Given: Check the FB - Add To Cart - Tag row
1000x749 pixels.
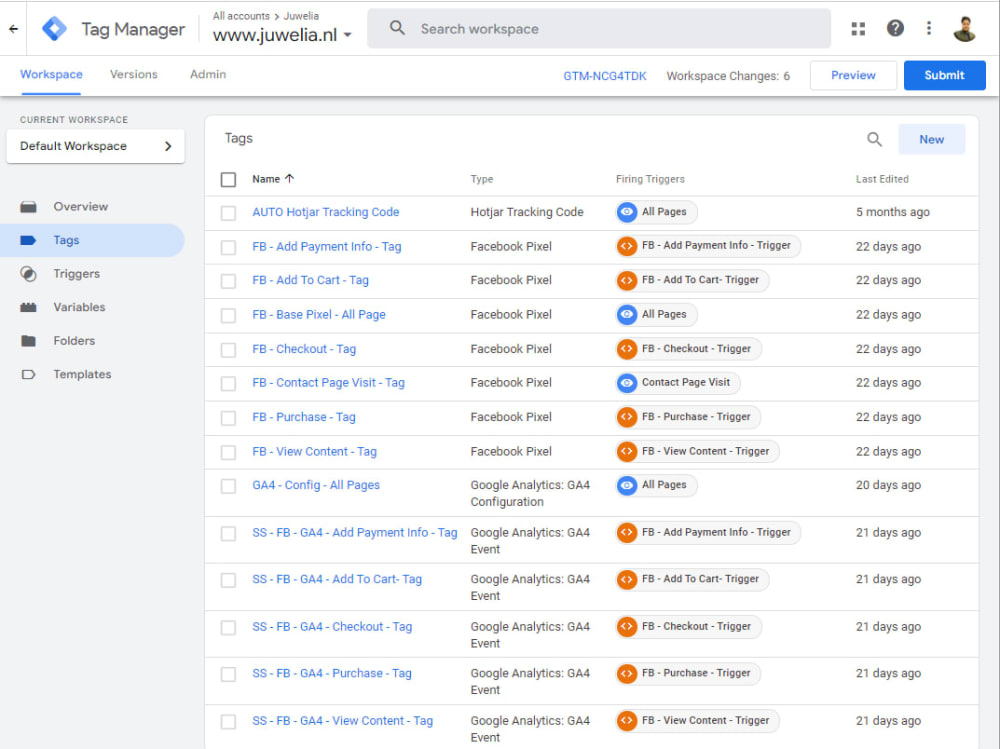Looking at the screenshot, I should click(x=228, y=281).
